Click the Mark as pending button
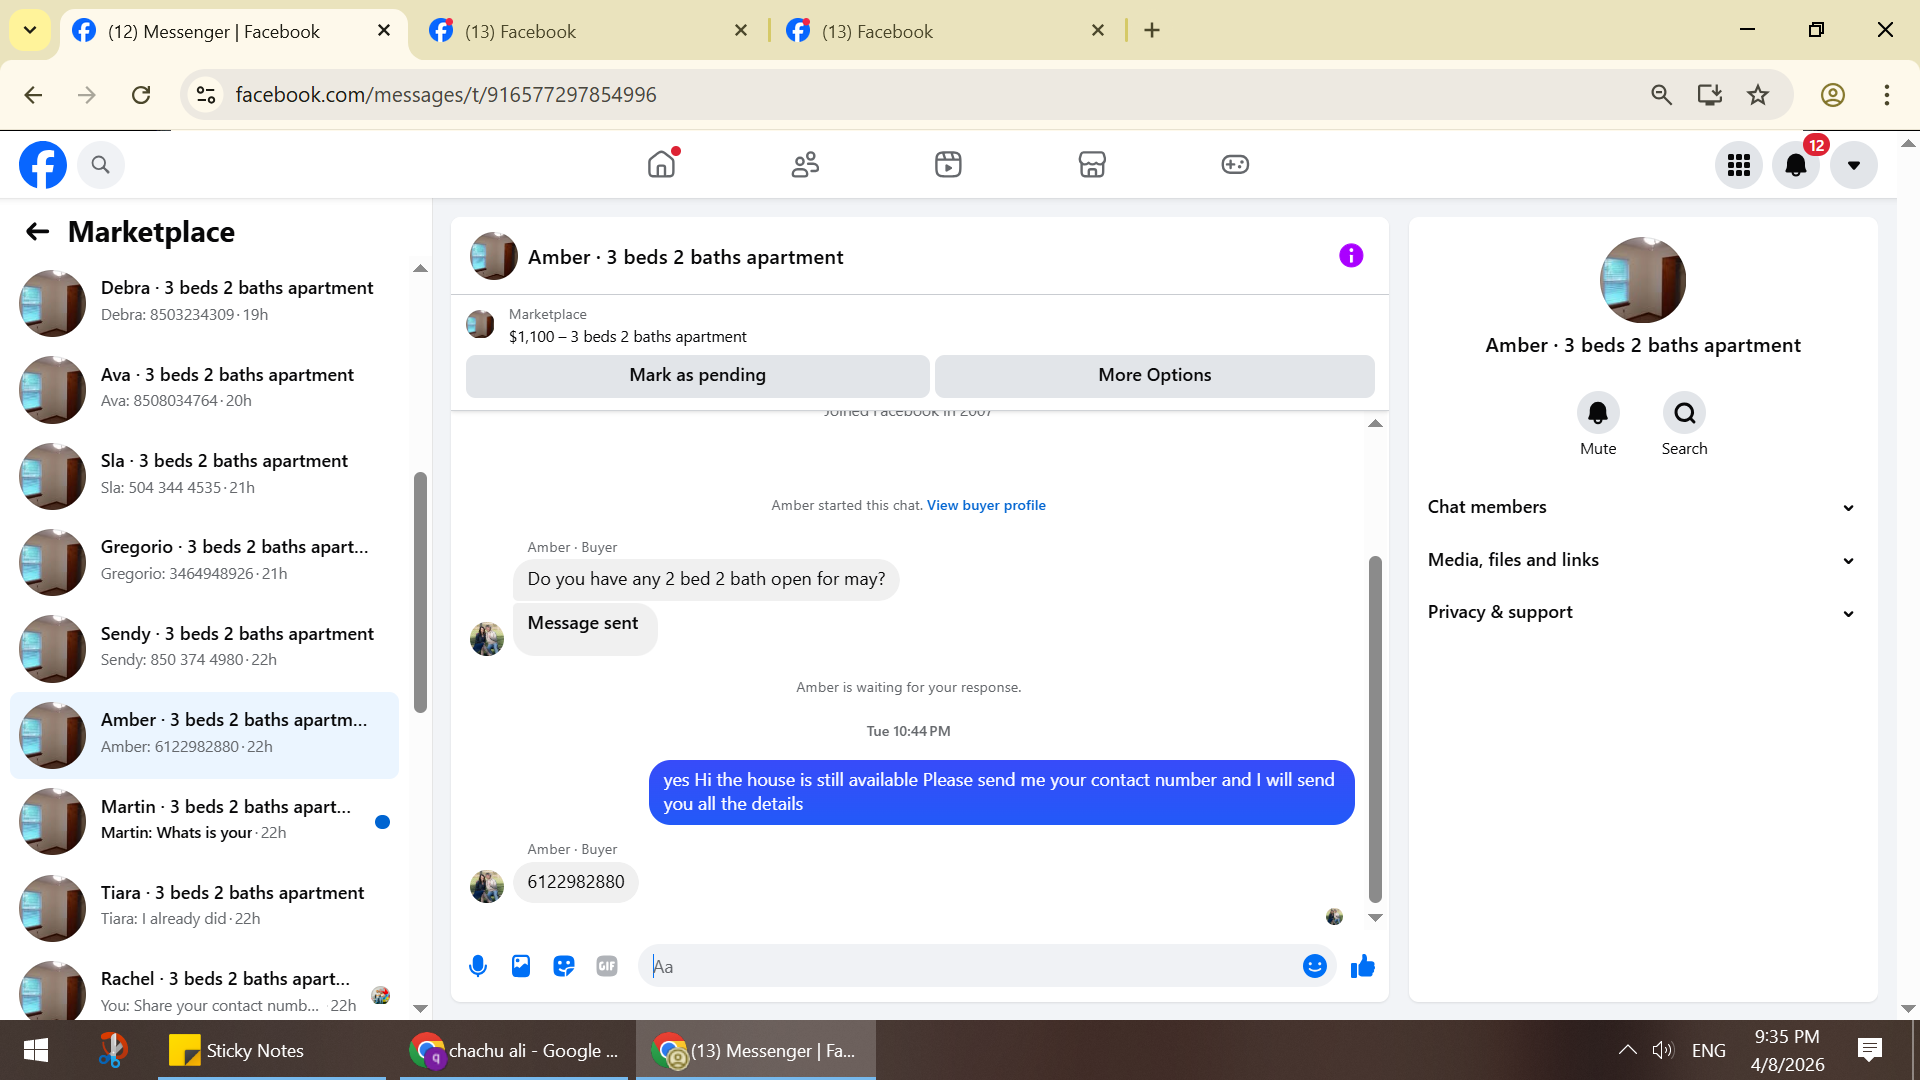This screenshot has width=1920, height=1080. pos(697,375)
